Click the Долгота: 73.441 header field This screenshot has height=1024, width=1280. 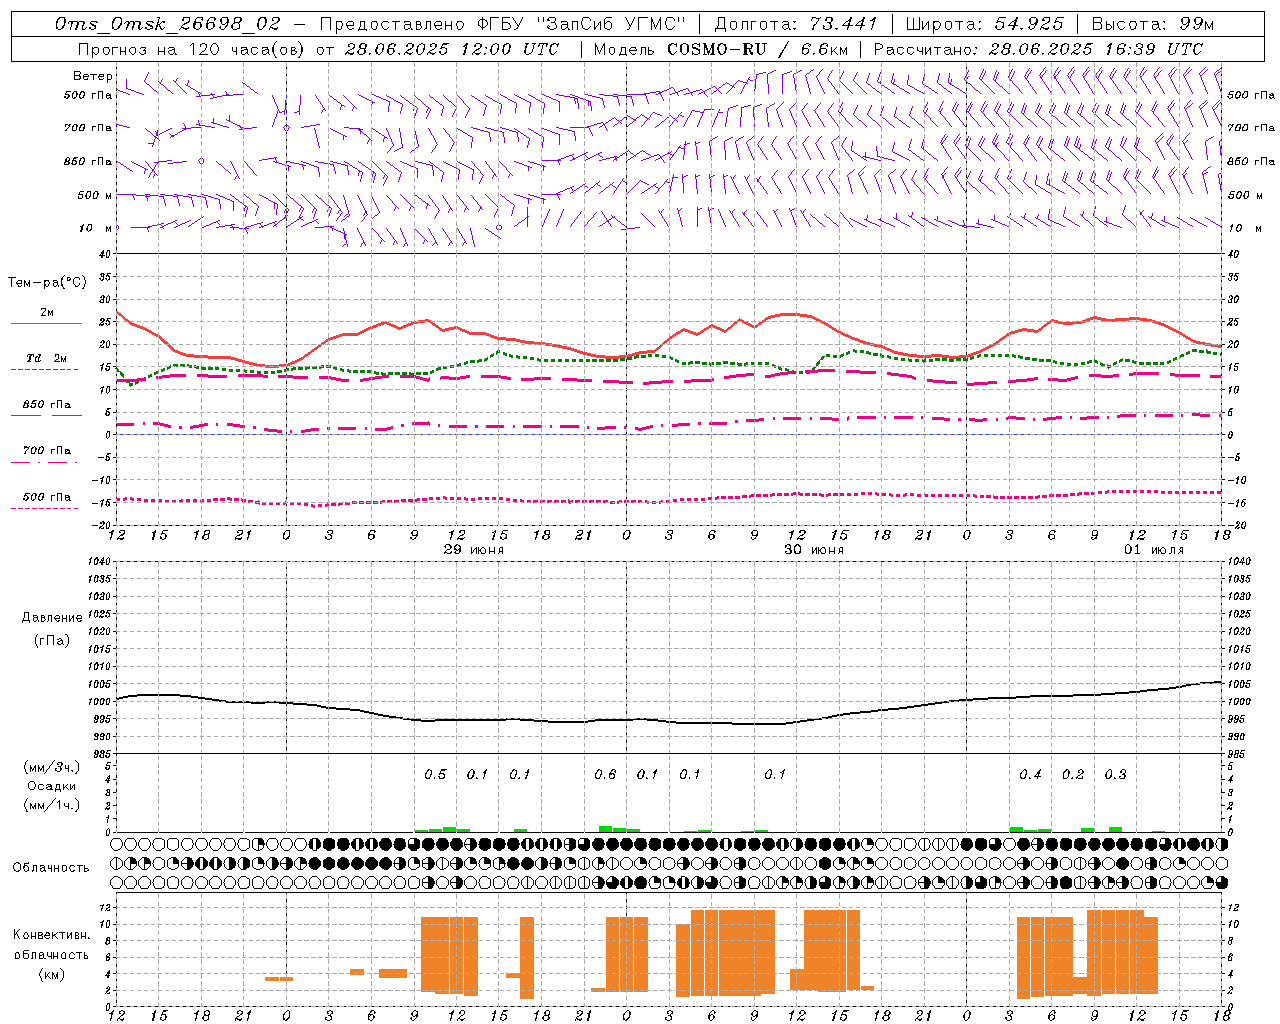pyautogui.click(x=796, y=24)
